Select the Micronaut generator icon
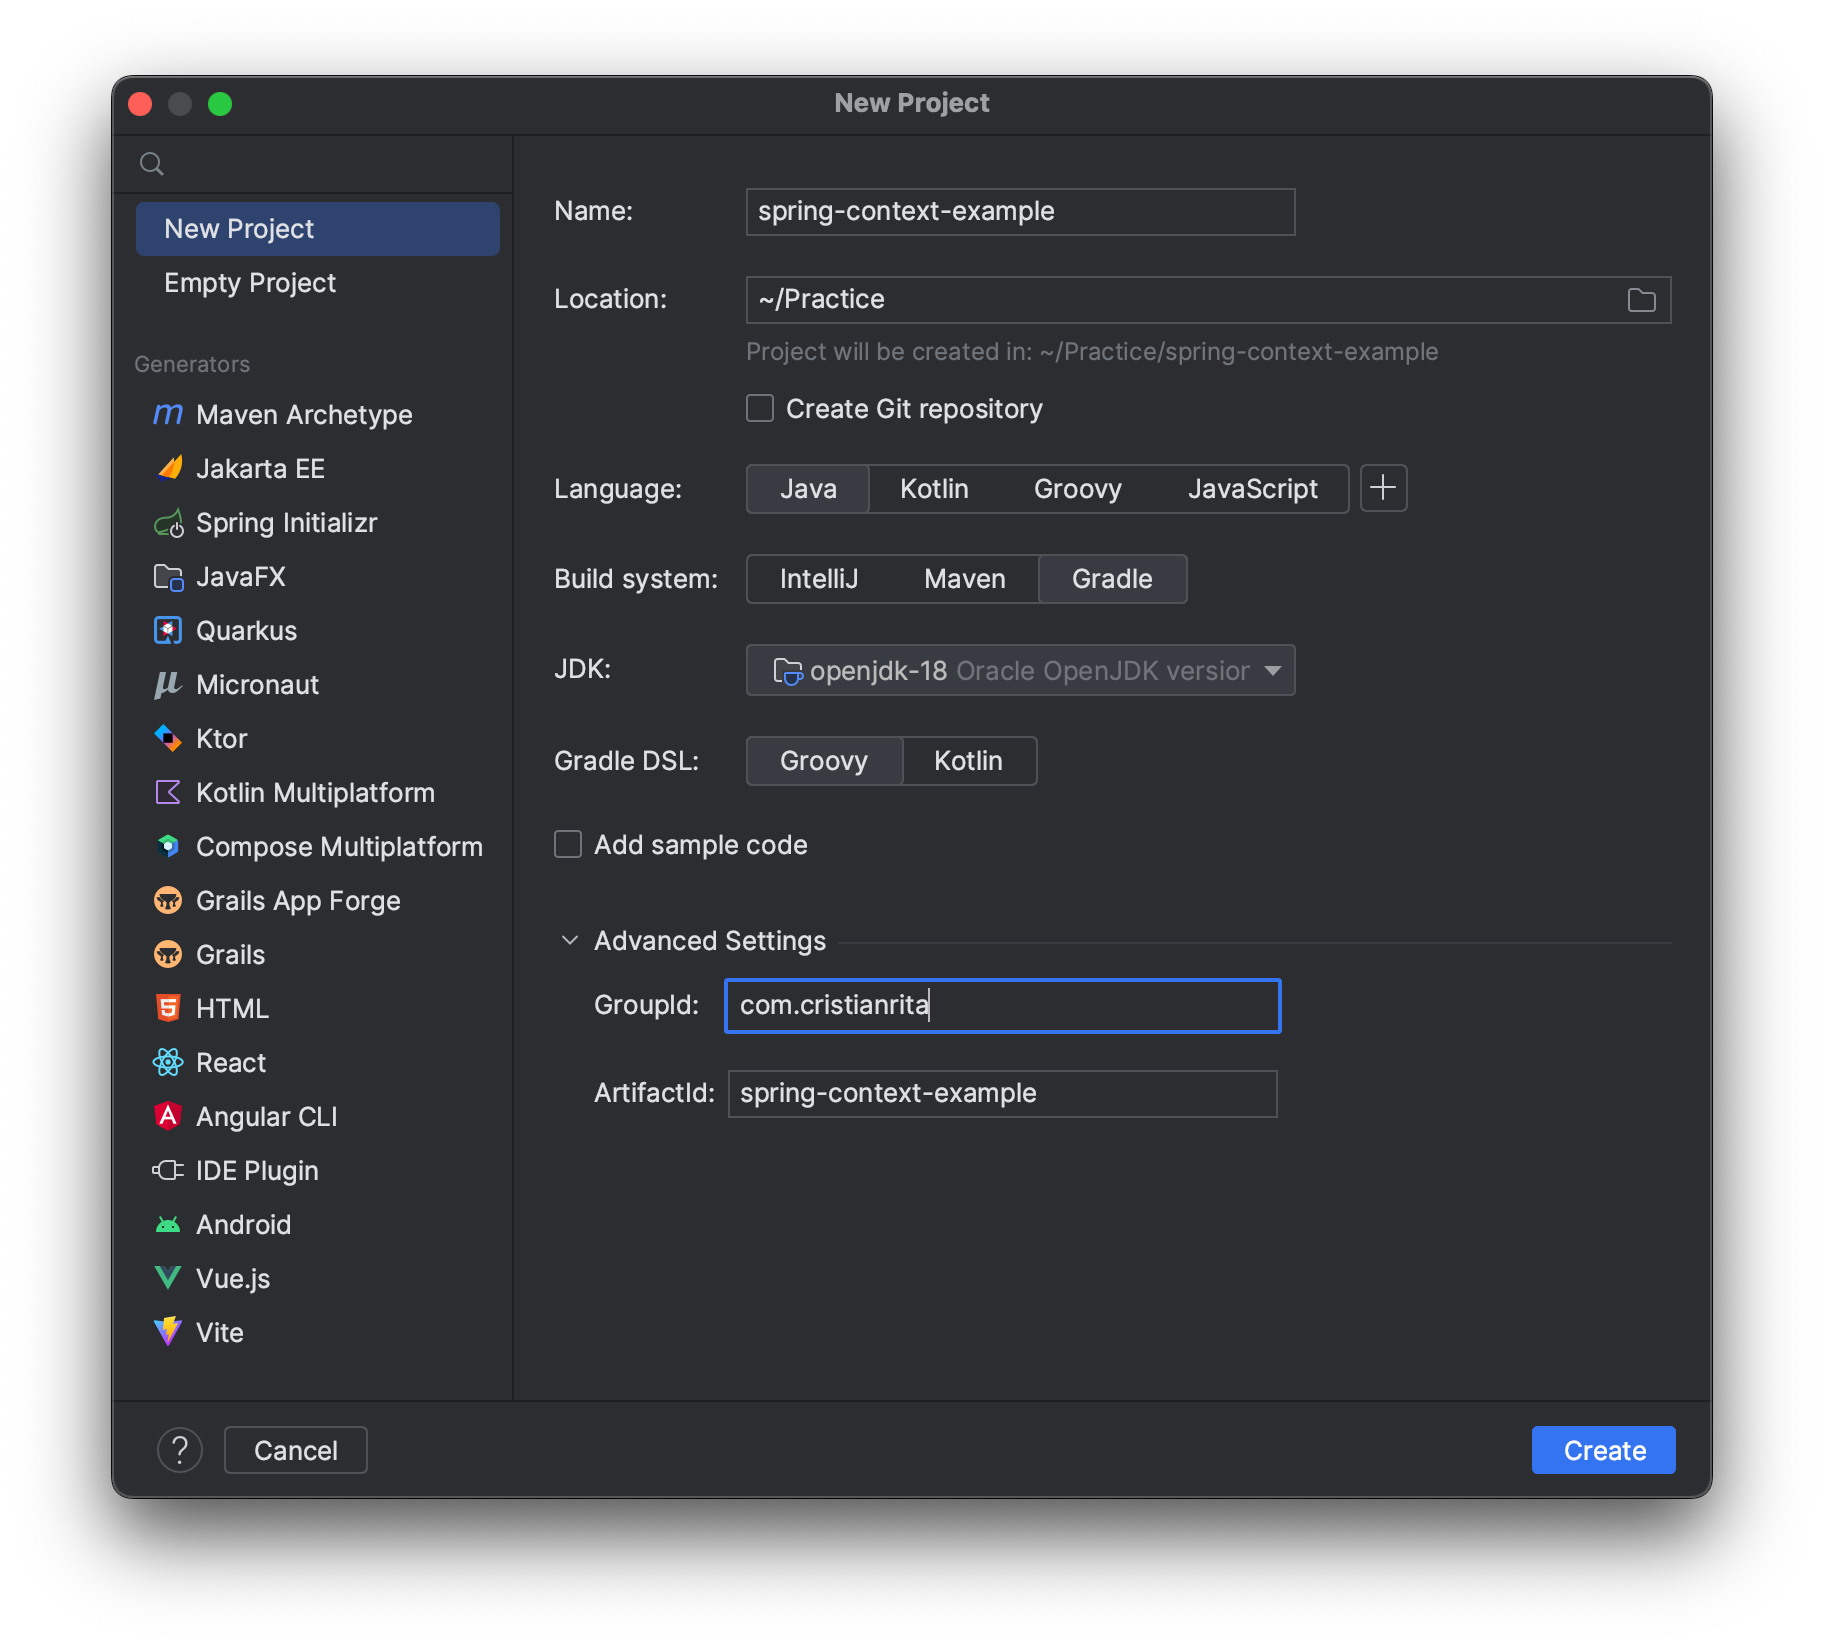Screen dimensions: 1824x1646 [x=168, y=684]
